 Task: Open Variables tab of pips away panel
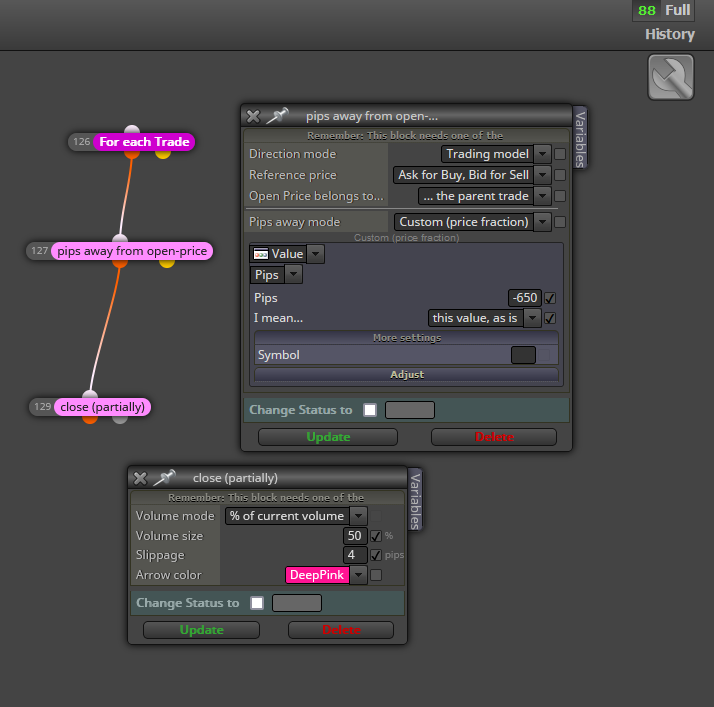point(580,139)
